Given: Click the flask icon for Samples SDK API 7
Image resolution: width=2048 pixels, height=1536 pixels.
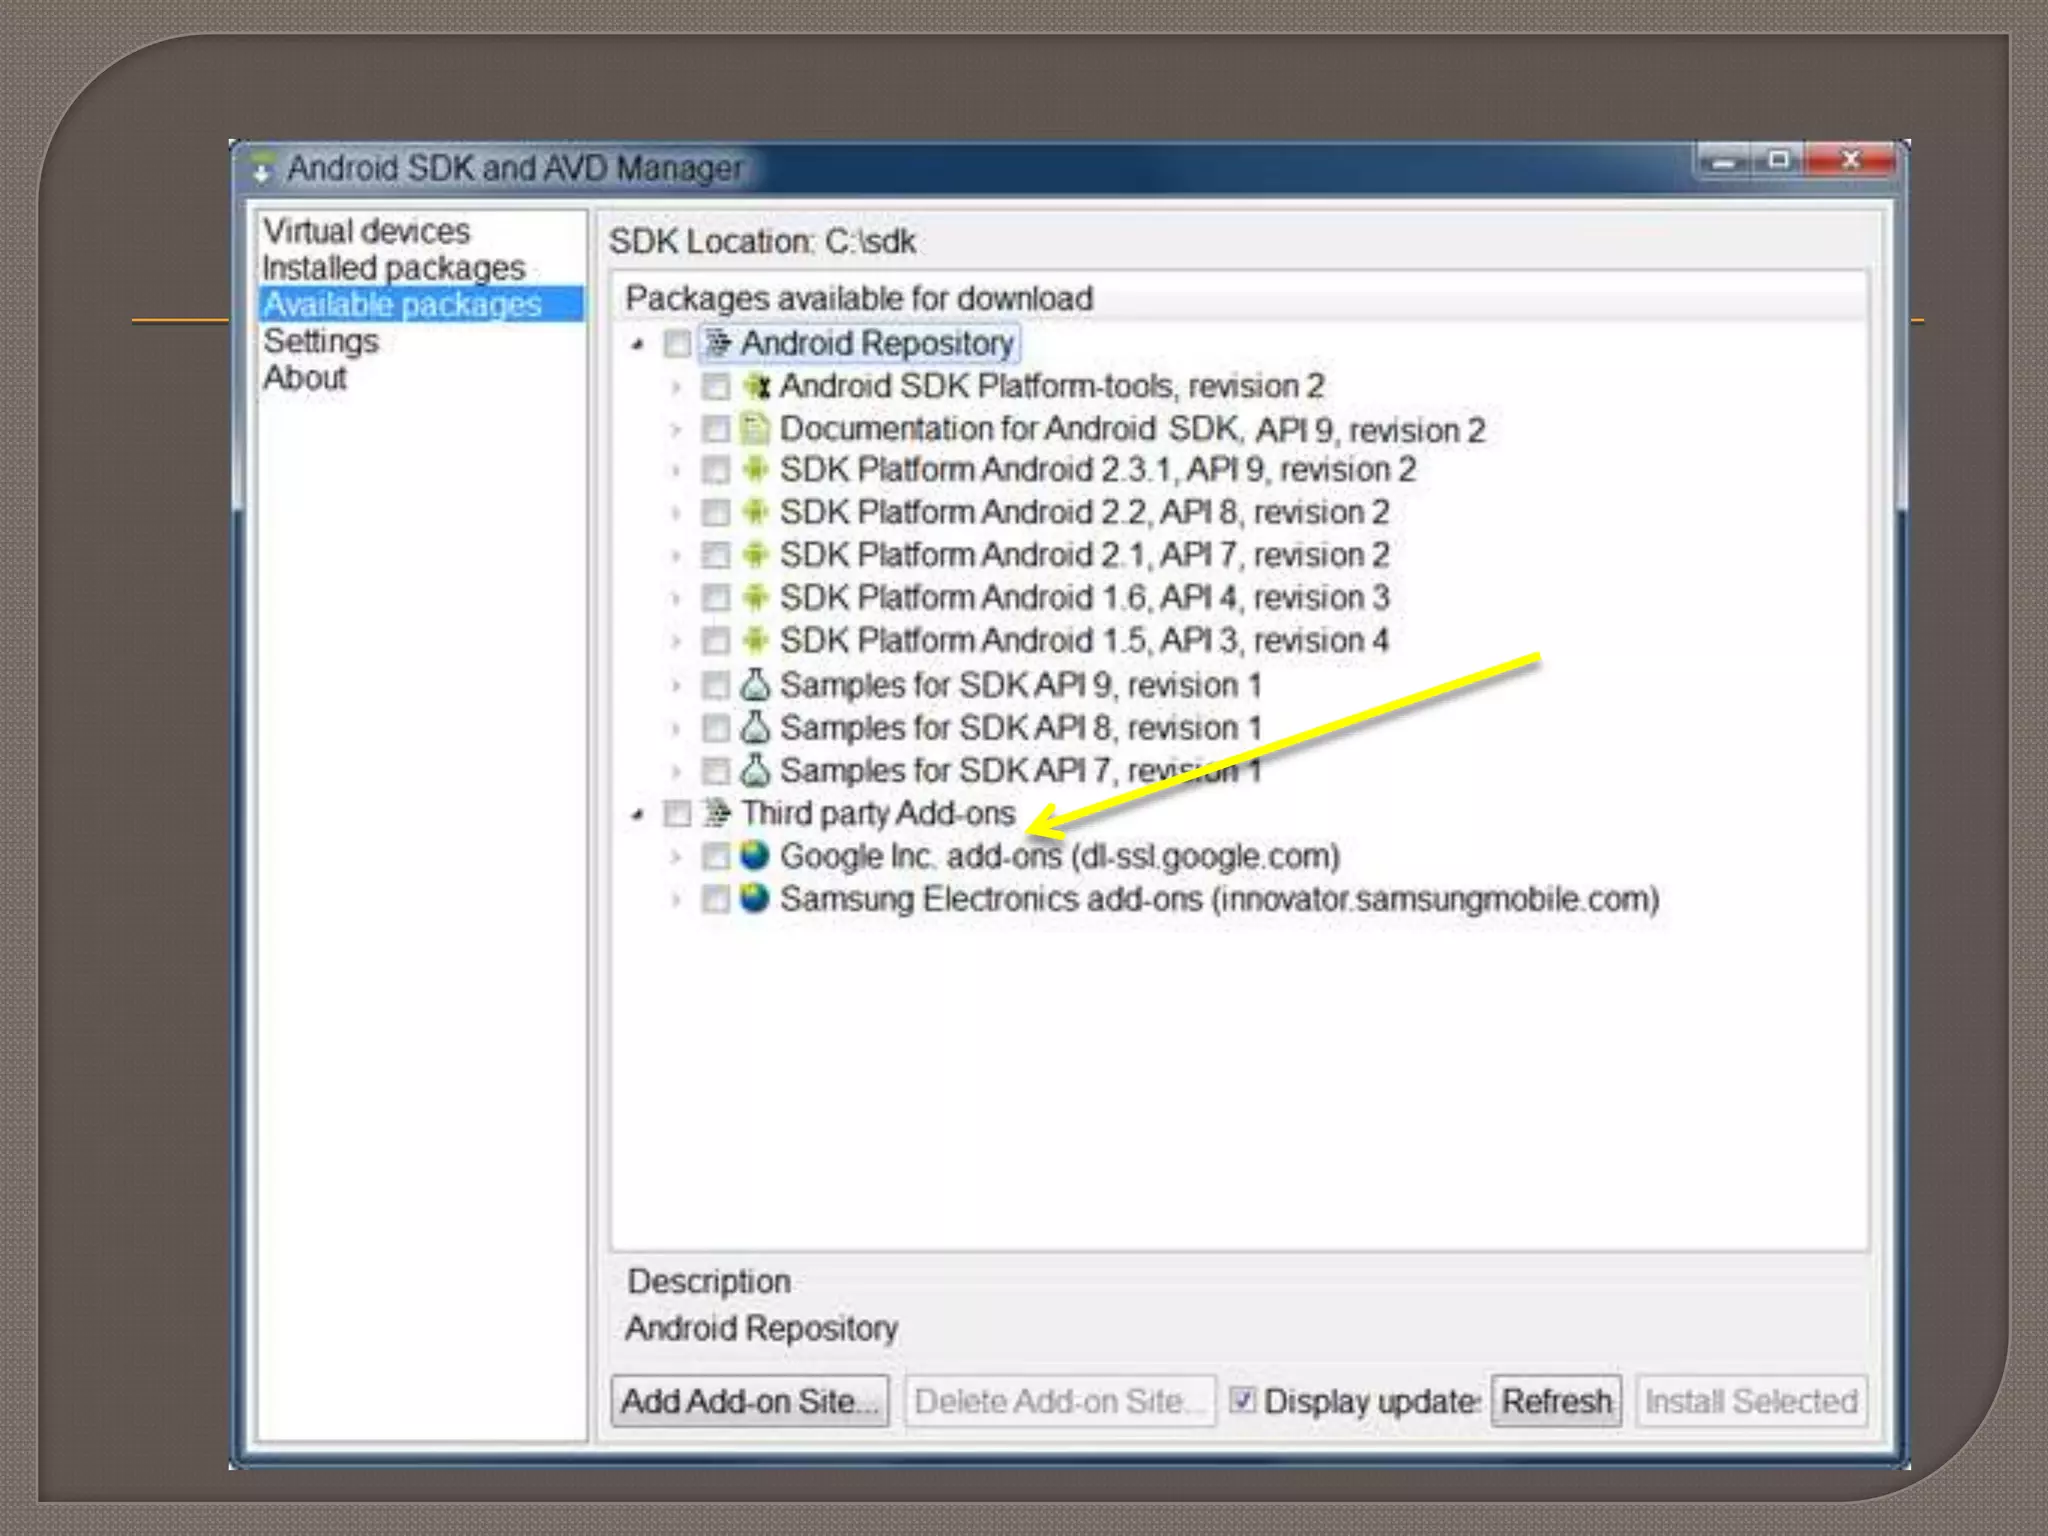Looking at the screenshot, I should click(x=756, y=770).
